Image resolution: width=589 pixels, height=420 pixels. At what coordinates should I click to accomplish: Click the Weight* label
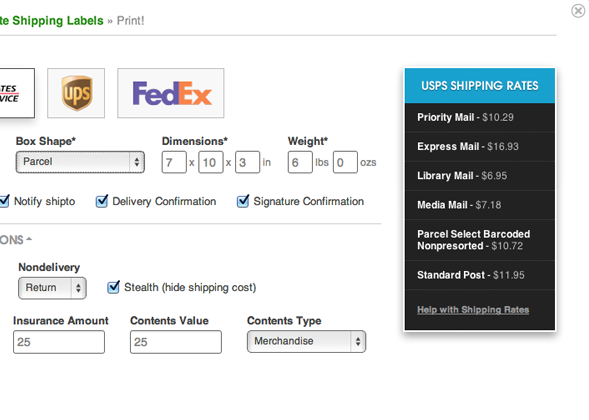(308, 141)
